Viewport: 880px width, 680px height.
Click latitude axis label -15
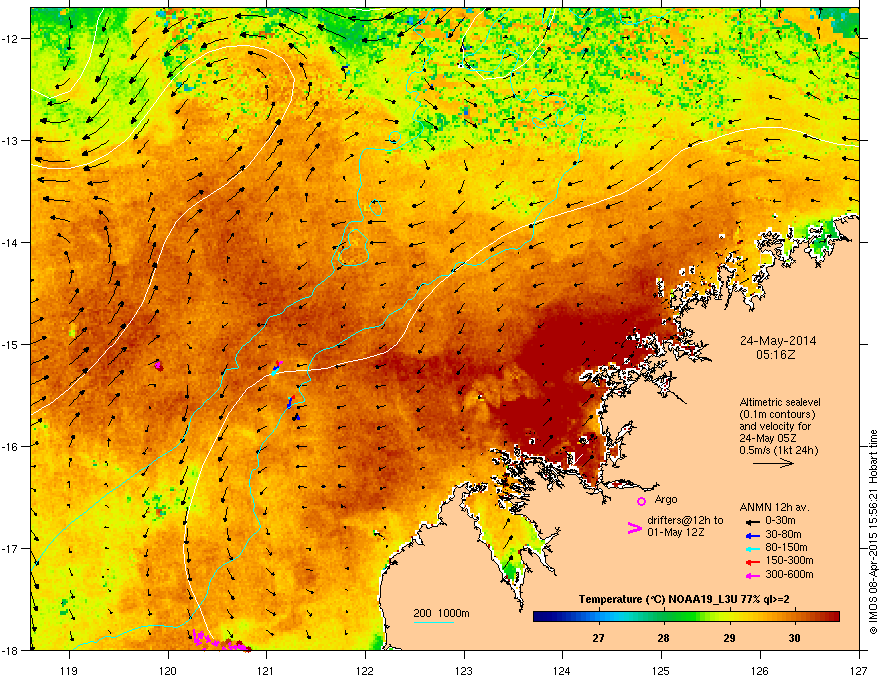tap(10, 344)
